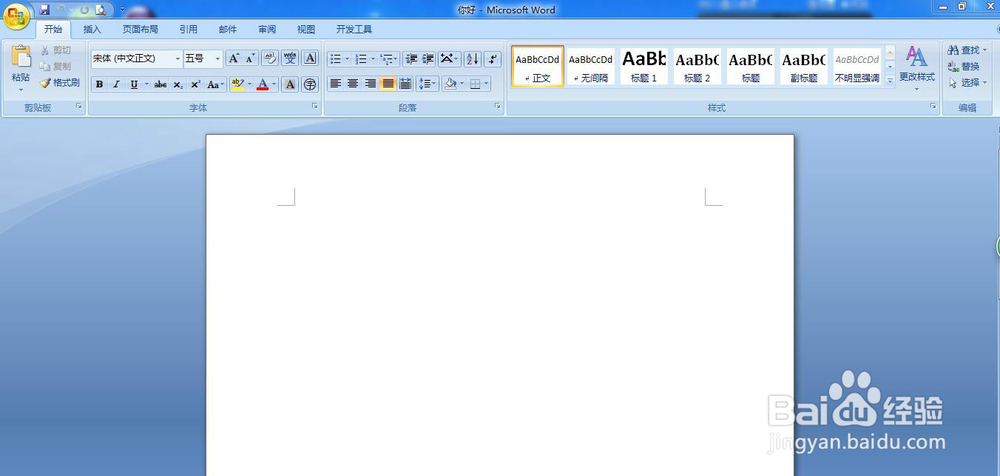Align text right
The image size is (1000, 476).
click(370, 84)
